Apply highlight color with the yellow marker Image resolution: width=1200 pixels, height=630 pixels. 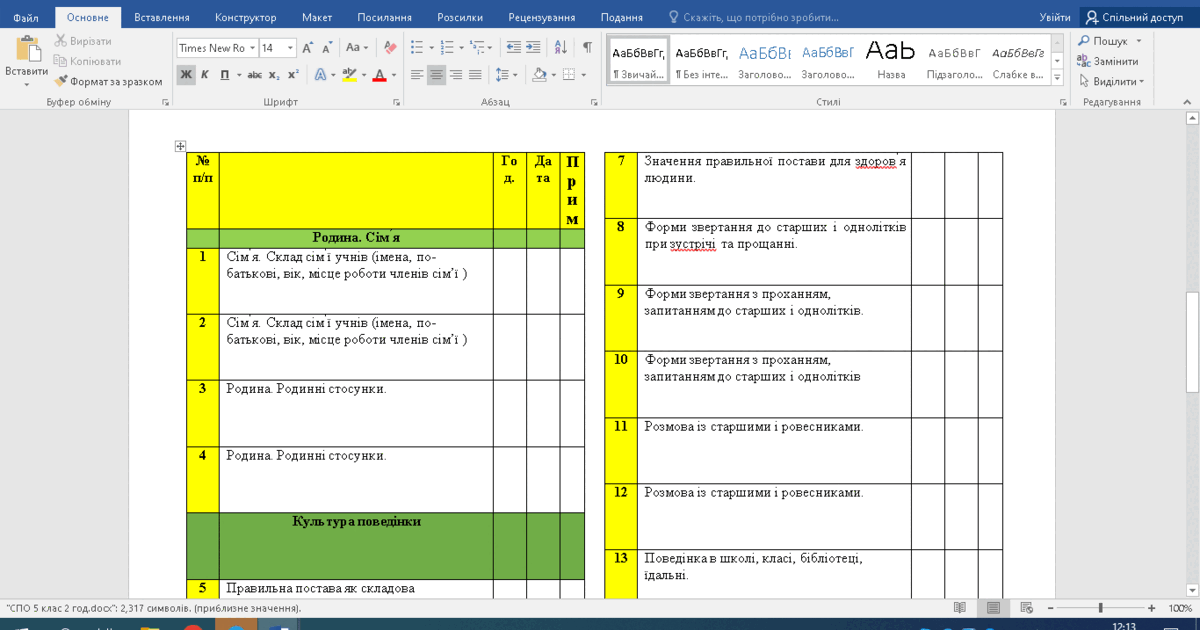click(349, 74)
